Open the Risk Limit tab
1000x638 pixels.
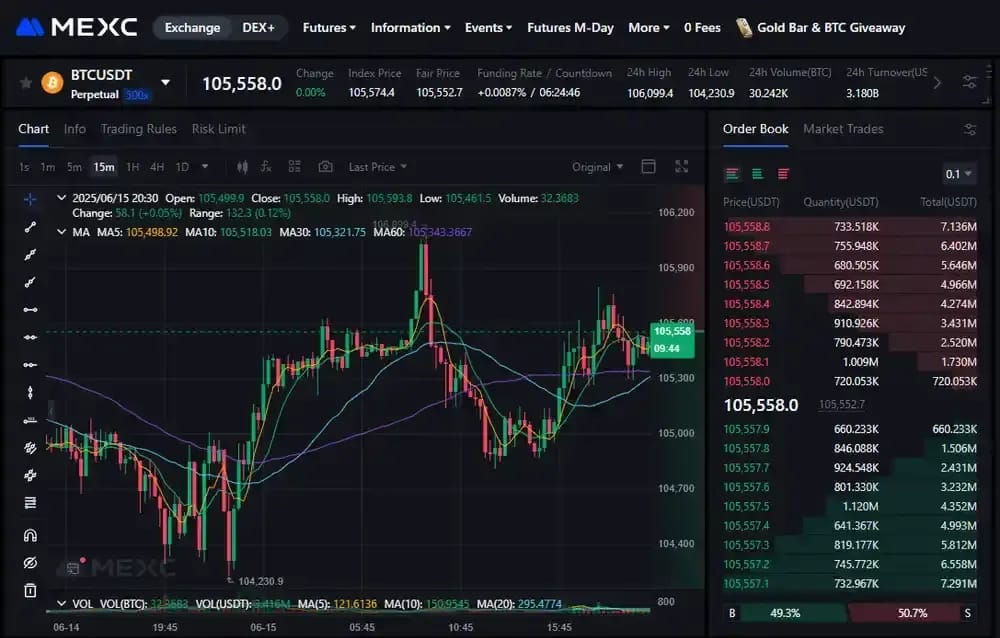219,129
